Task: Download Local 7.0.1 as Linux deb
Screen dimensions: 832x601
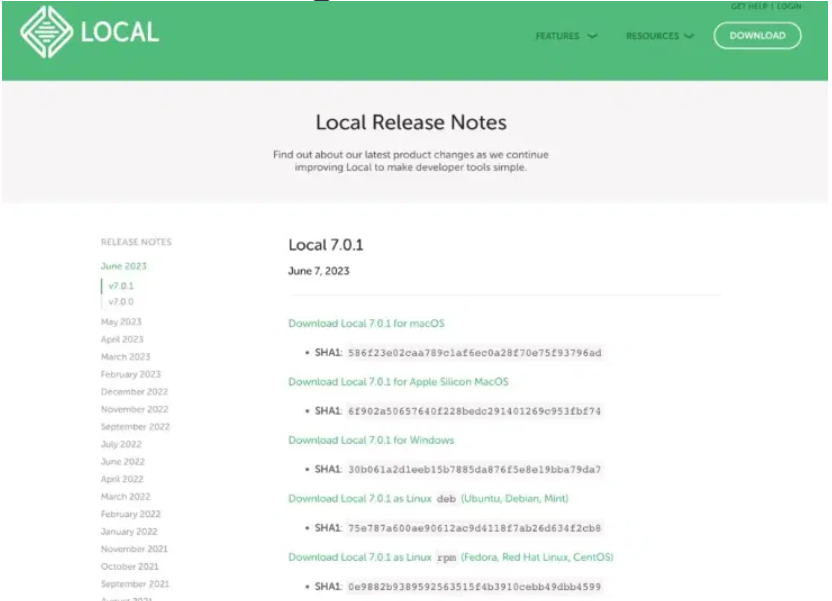Action: [428, 499]
